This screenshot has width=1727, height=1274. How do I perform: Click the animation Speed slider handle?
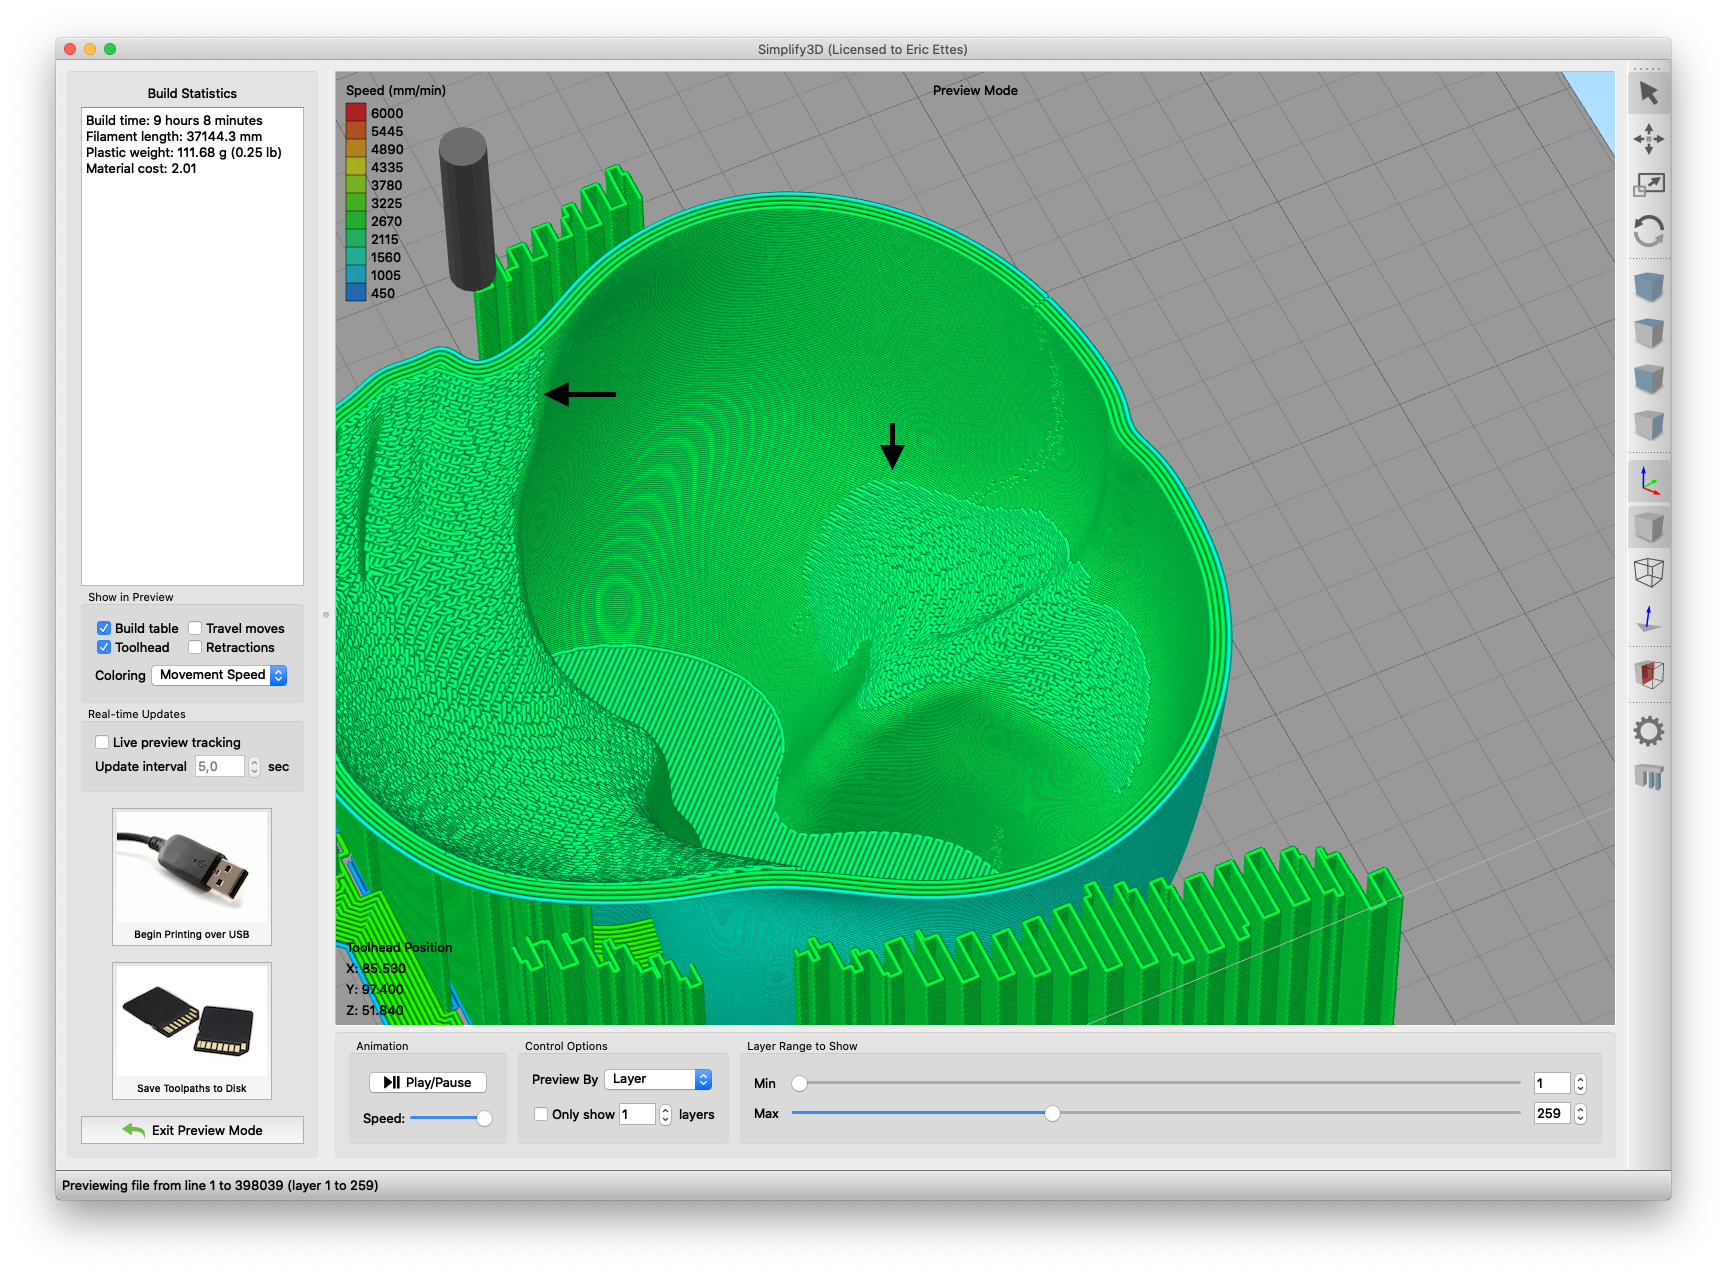point(484,1118)
